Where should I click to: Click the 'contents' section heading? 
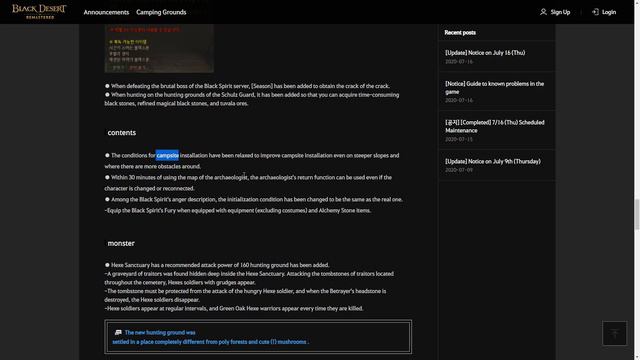coord(122,133)
